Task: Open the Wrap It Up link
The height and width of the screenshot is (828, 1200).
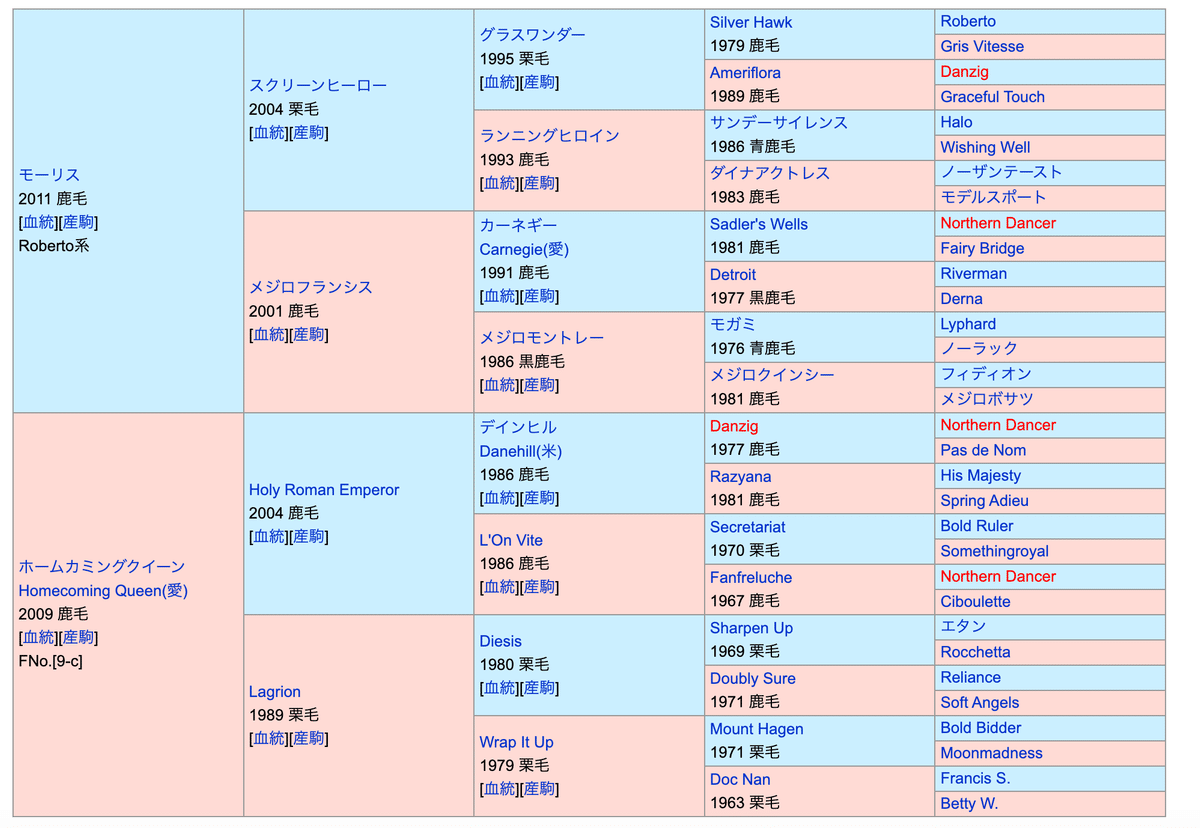Action: click(x=516, y=742)
